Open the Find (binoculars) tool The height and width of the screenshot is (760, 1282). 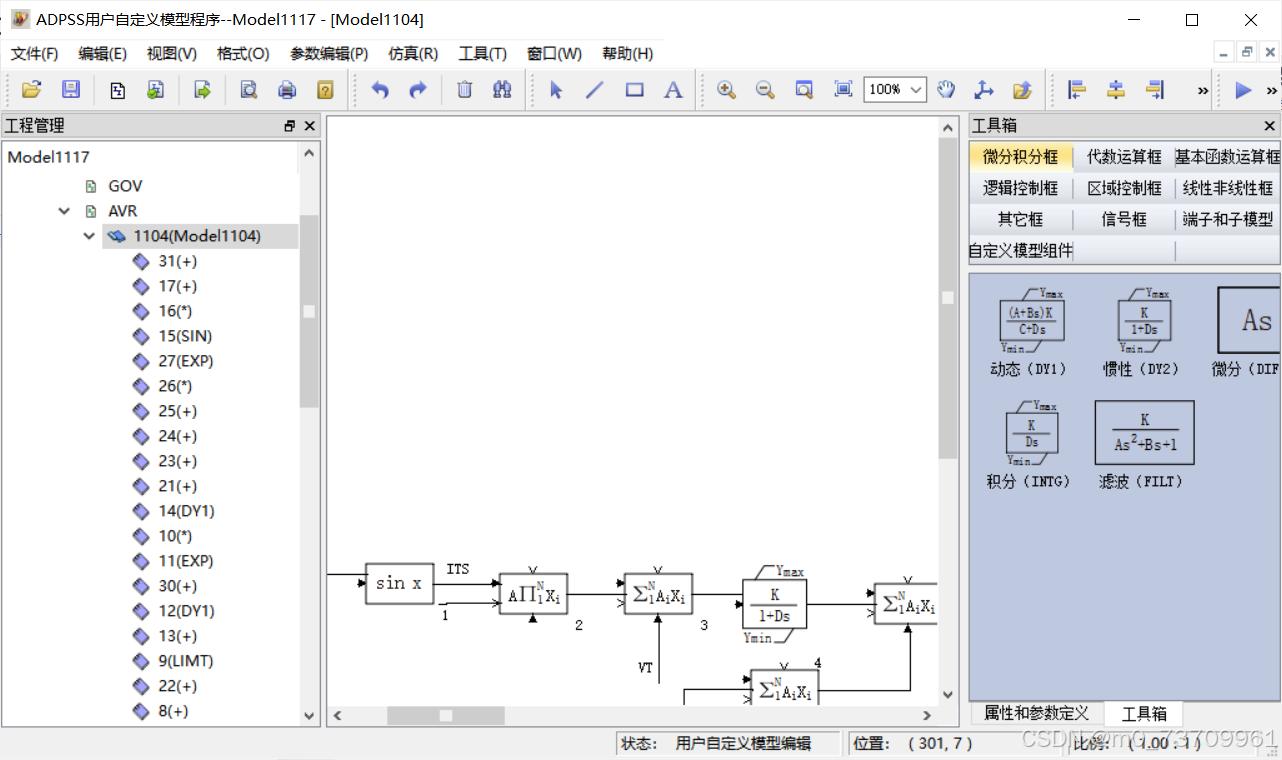502,89
